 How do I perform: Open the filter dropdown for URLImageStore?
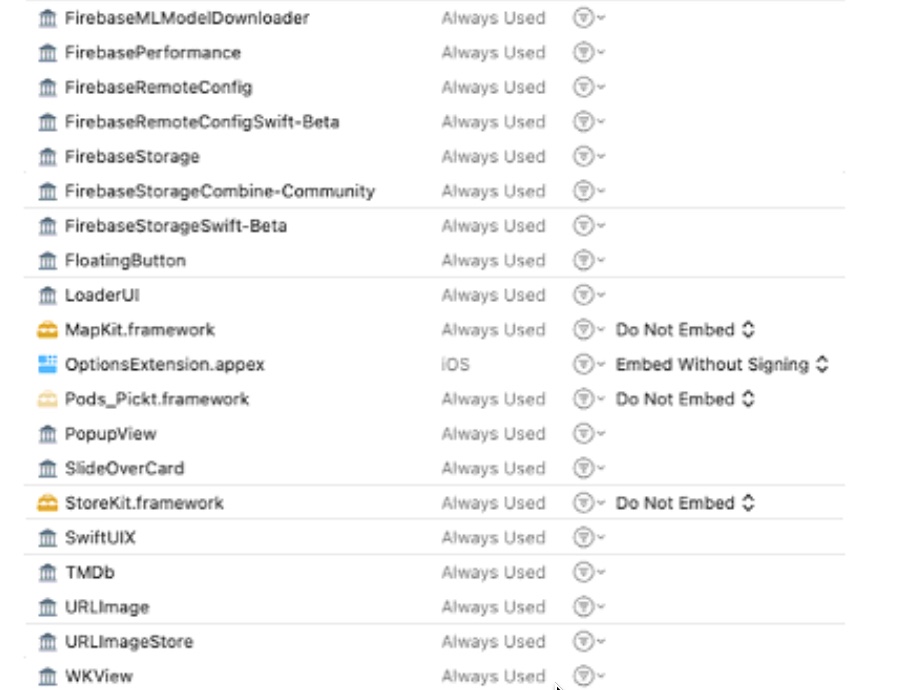(589, 642)
